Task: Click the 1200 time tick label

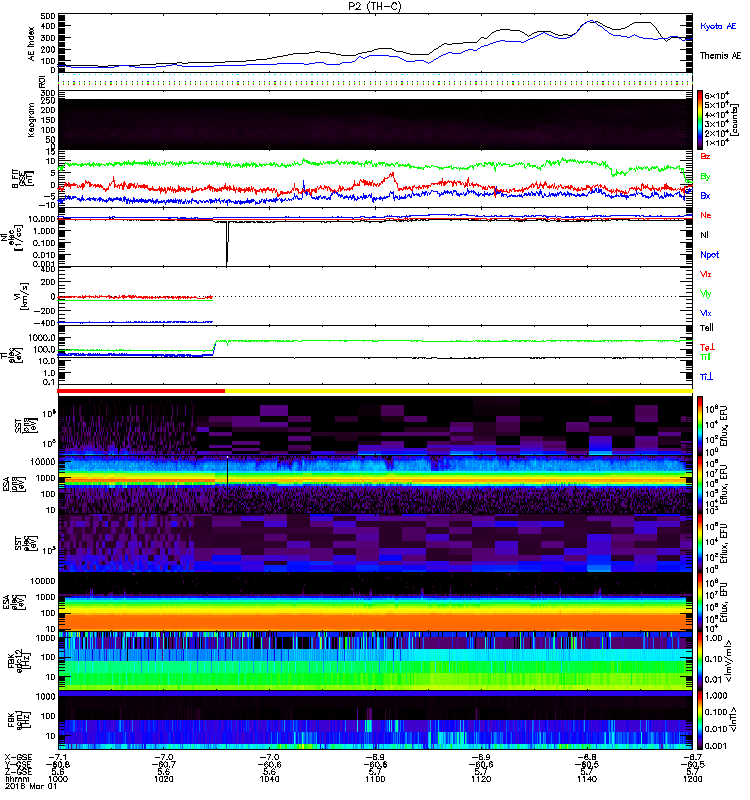Action: pyautogui.click(x=692, y=779)
